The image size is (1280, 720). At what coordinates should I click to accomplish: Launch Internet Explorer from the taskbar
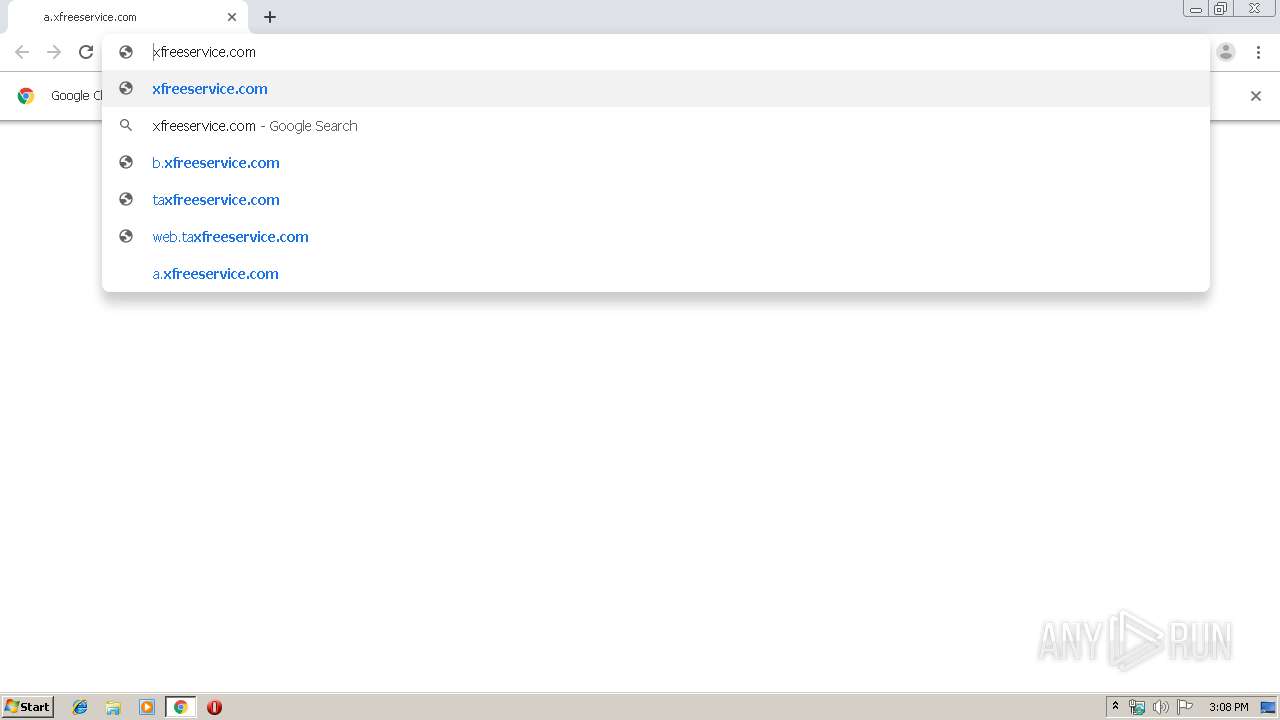[x=80, y=707]
